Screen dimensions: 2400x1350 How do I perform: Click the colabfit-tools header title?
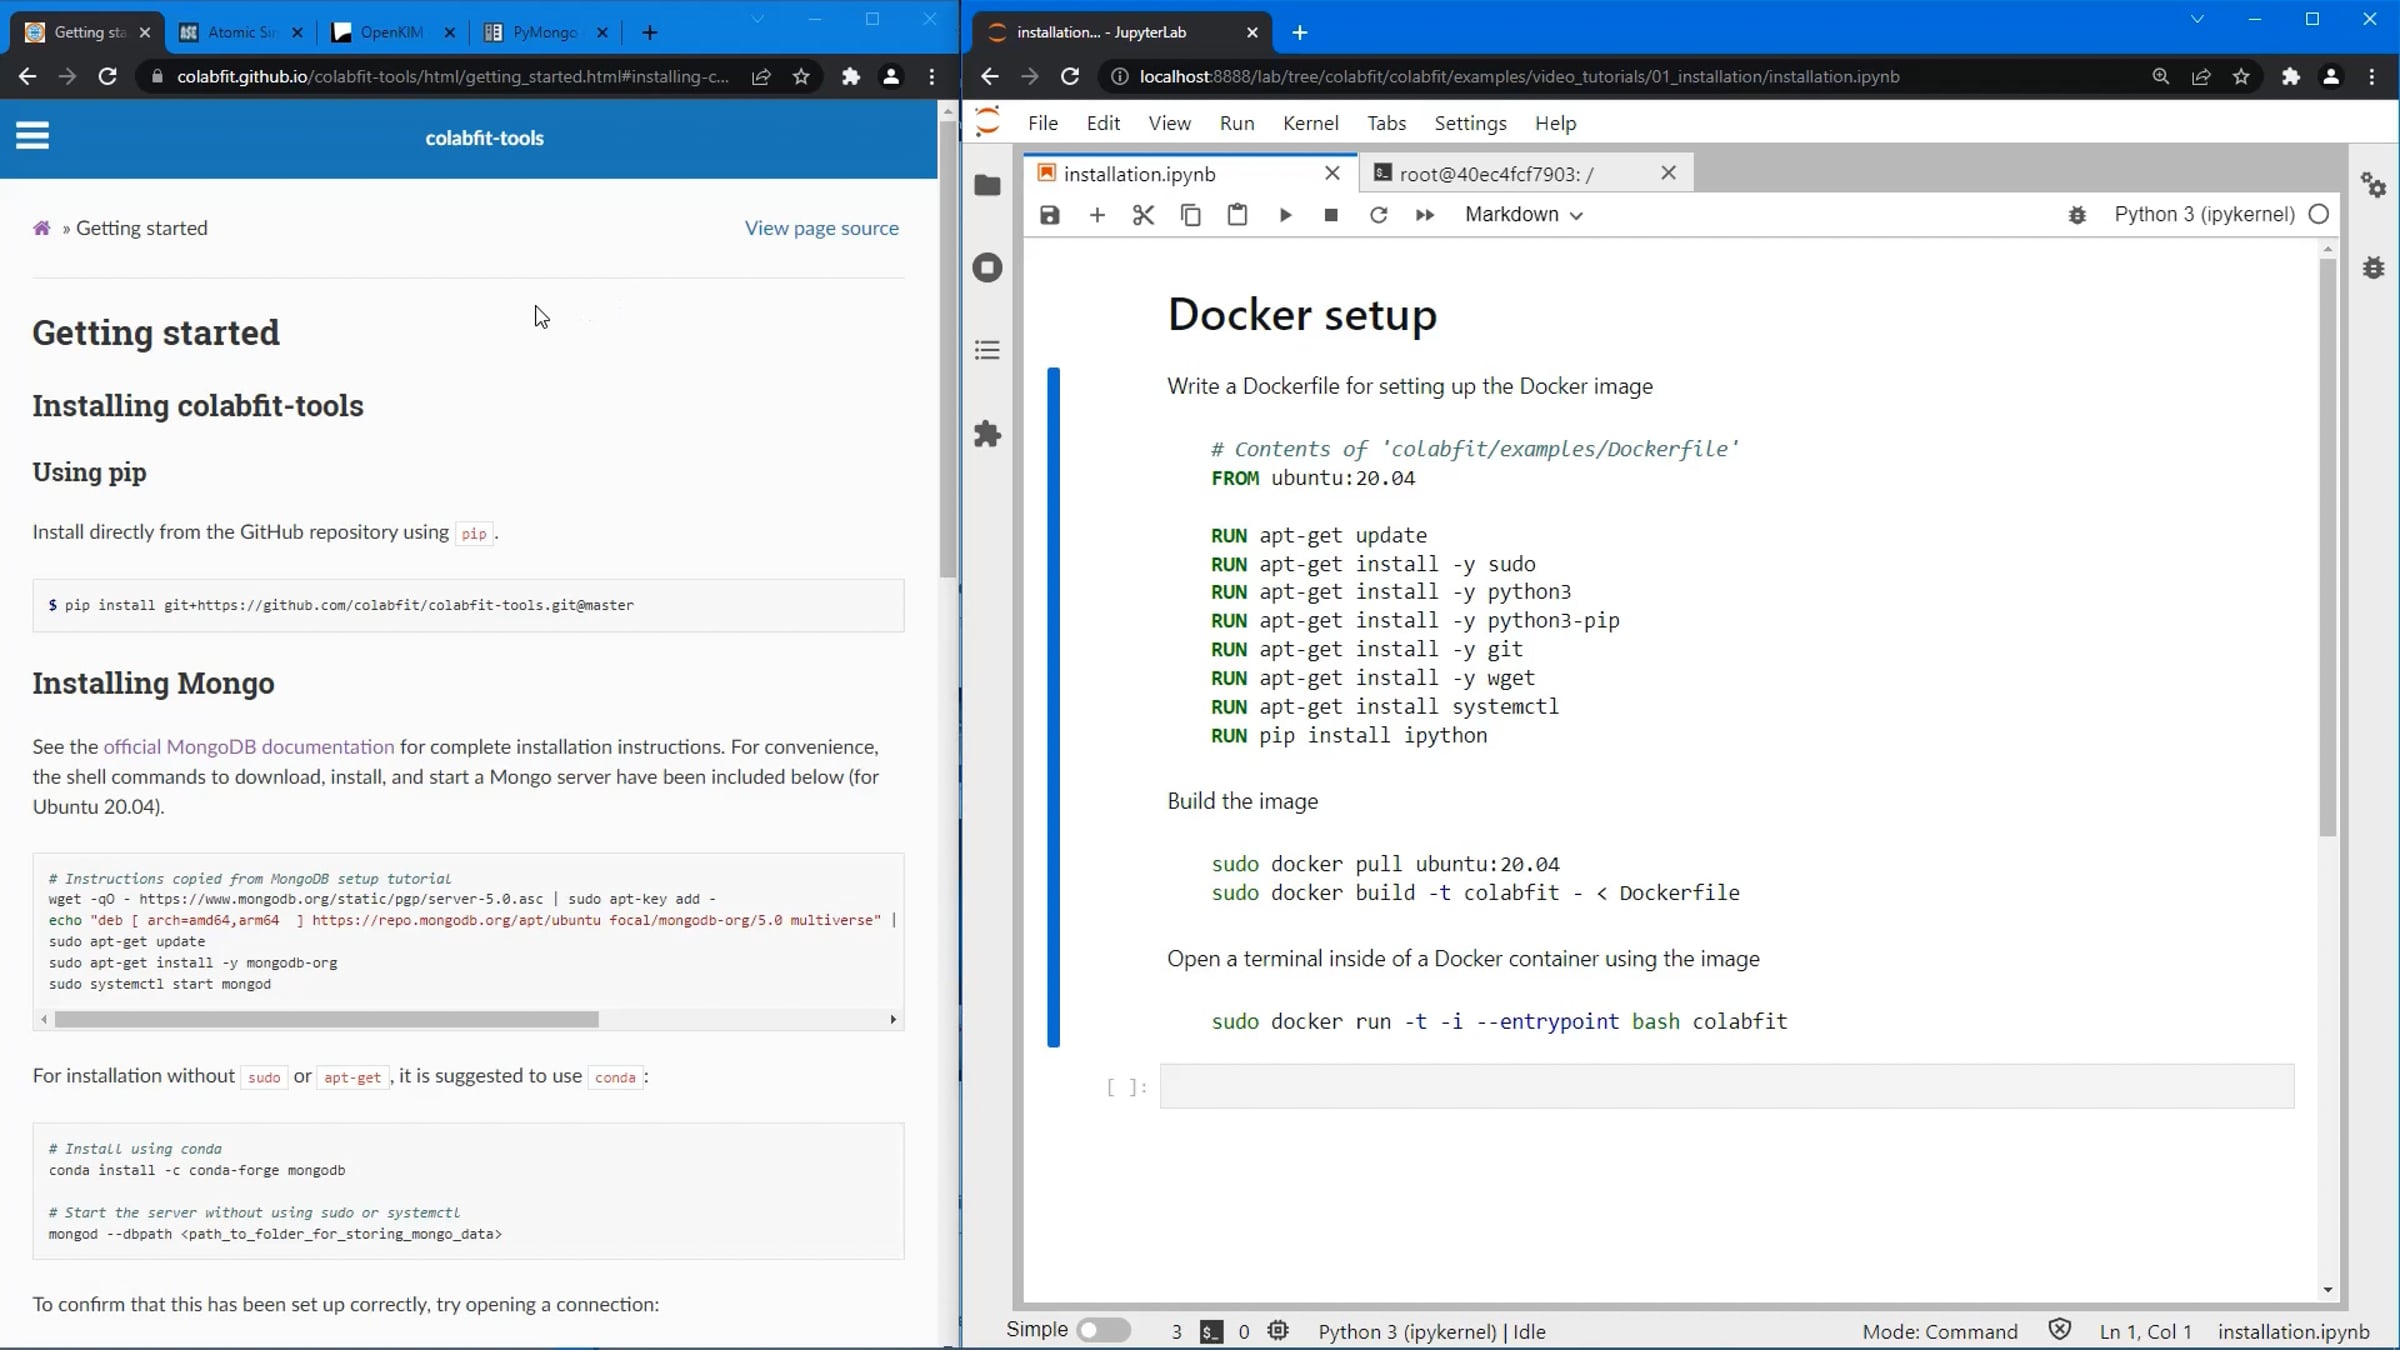point(484,138)
